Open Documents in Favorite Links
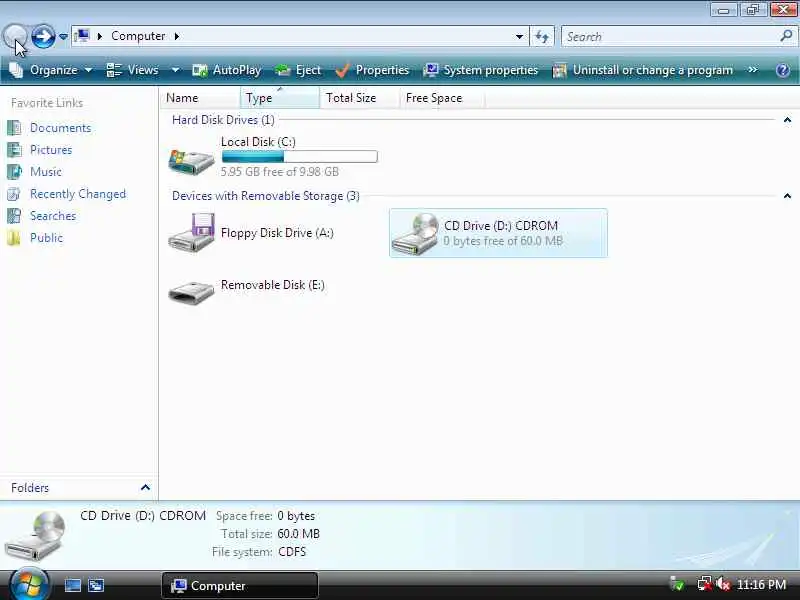Viewport: 800px width, 600px height. point(60,128)
